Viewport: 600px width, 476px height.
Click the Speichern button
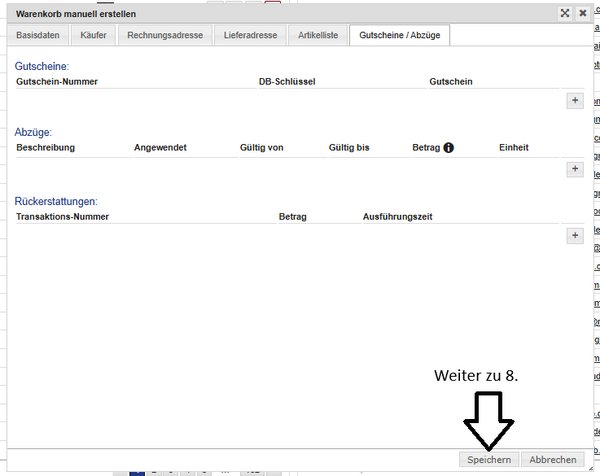coord(489,460)
